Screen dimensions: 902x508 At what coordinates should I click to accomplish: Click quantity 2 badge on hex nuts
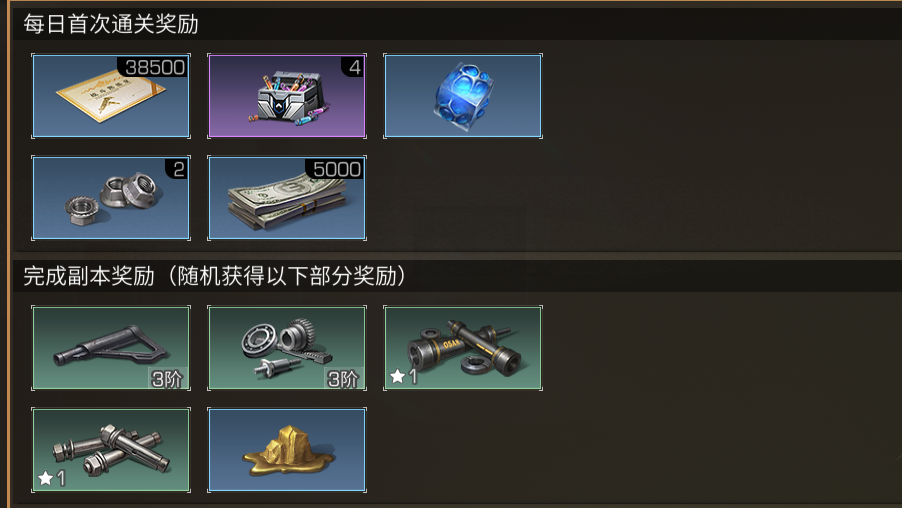click(x=178, y=169)
